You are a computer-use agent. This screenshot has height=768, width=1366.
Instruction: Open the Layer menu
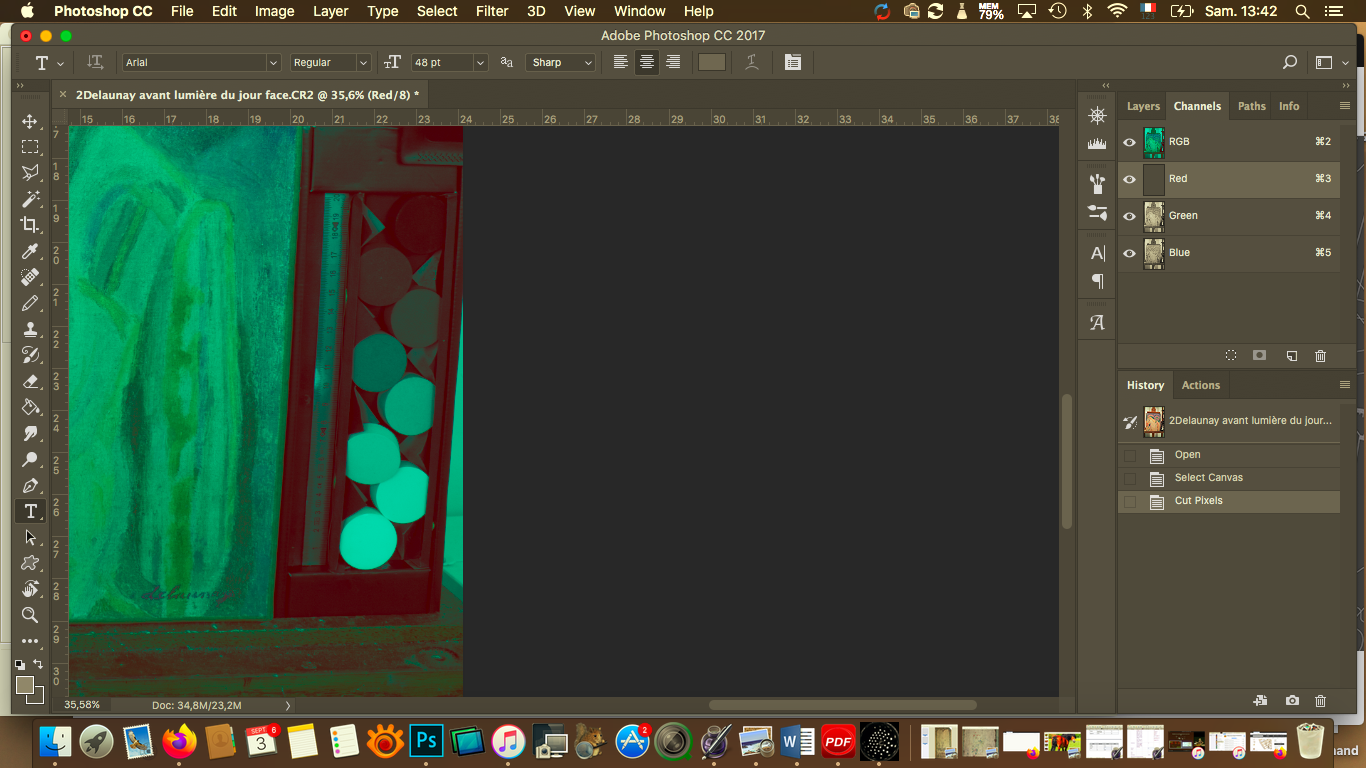coord(331,11)
